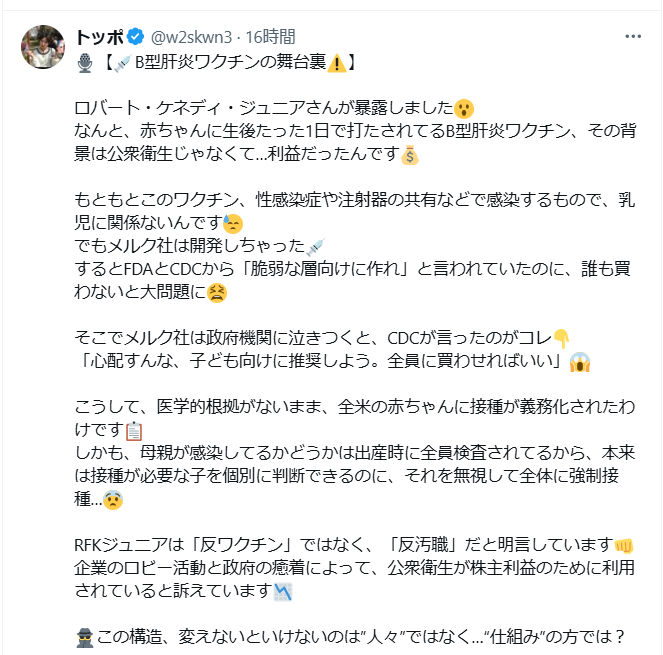Click the screaming face emoji

[577, 361]
